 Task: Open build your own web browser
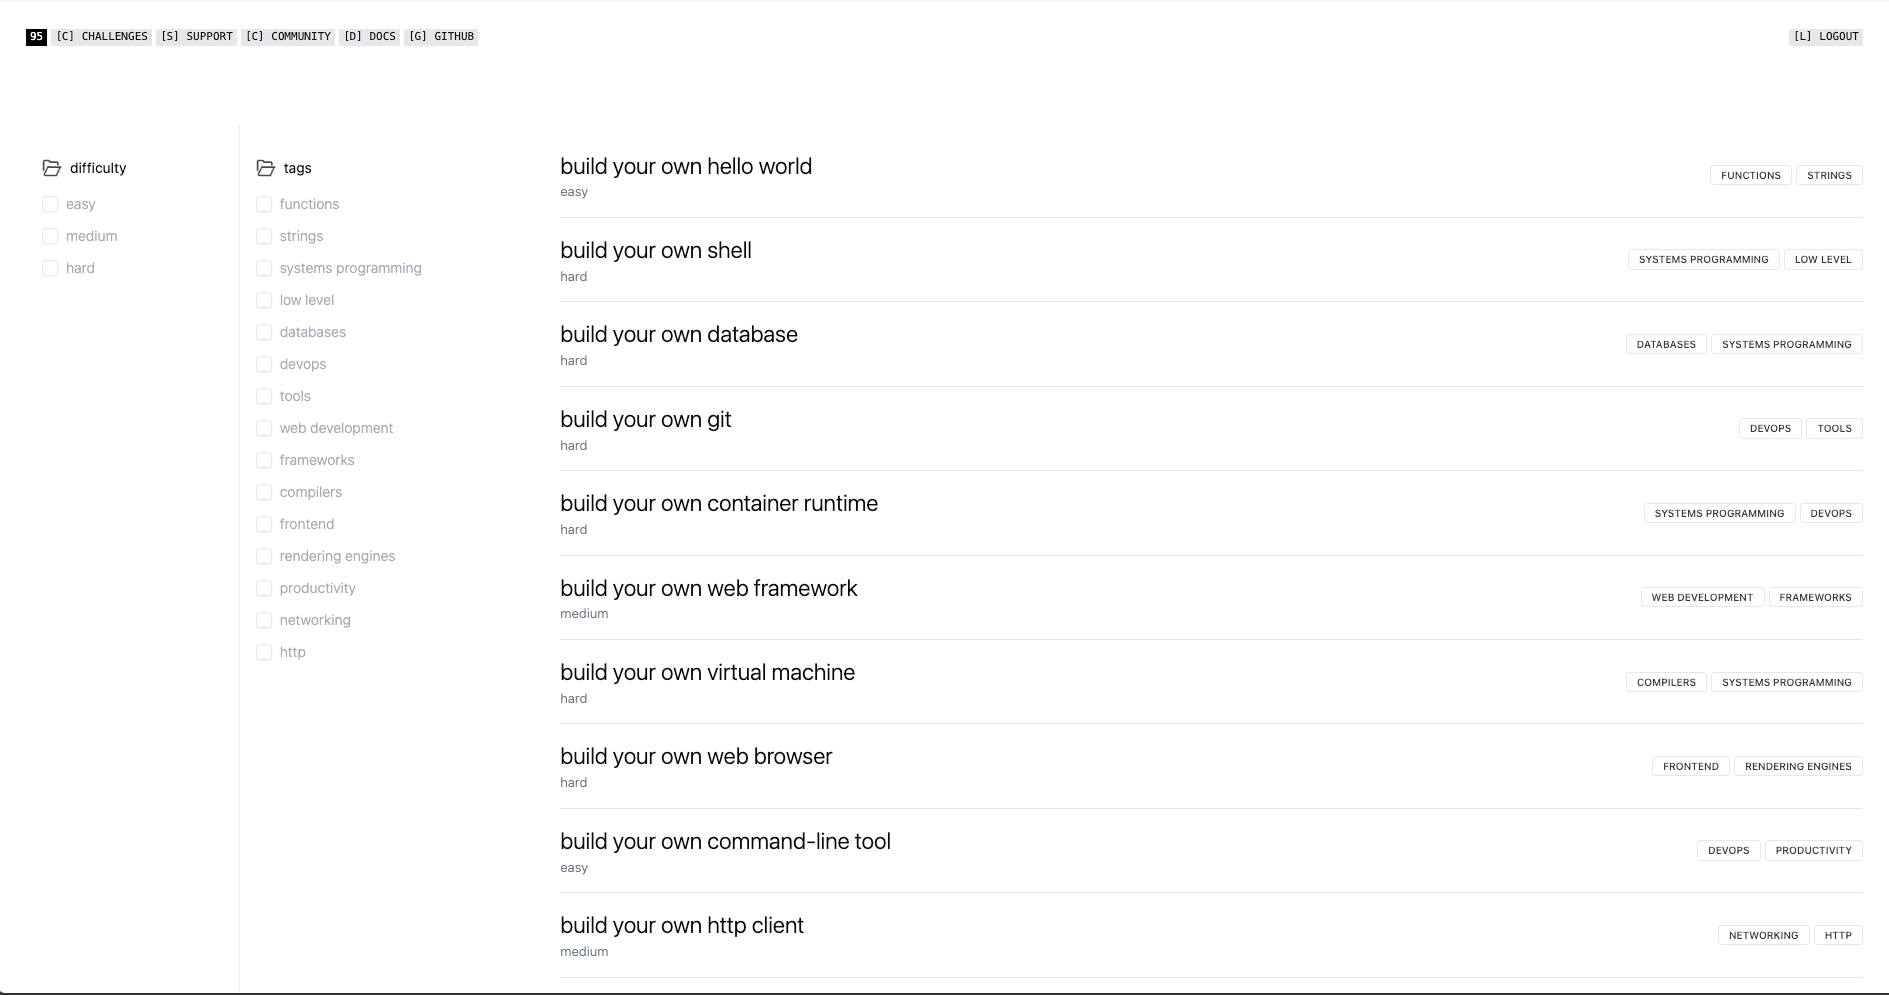click(x=695, y=757)
